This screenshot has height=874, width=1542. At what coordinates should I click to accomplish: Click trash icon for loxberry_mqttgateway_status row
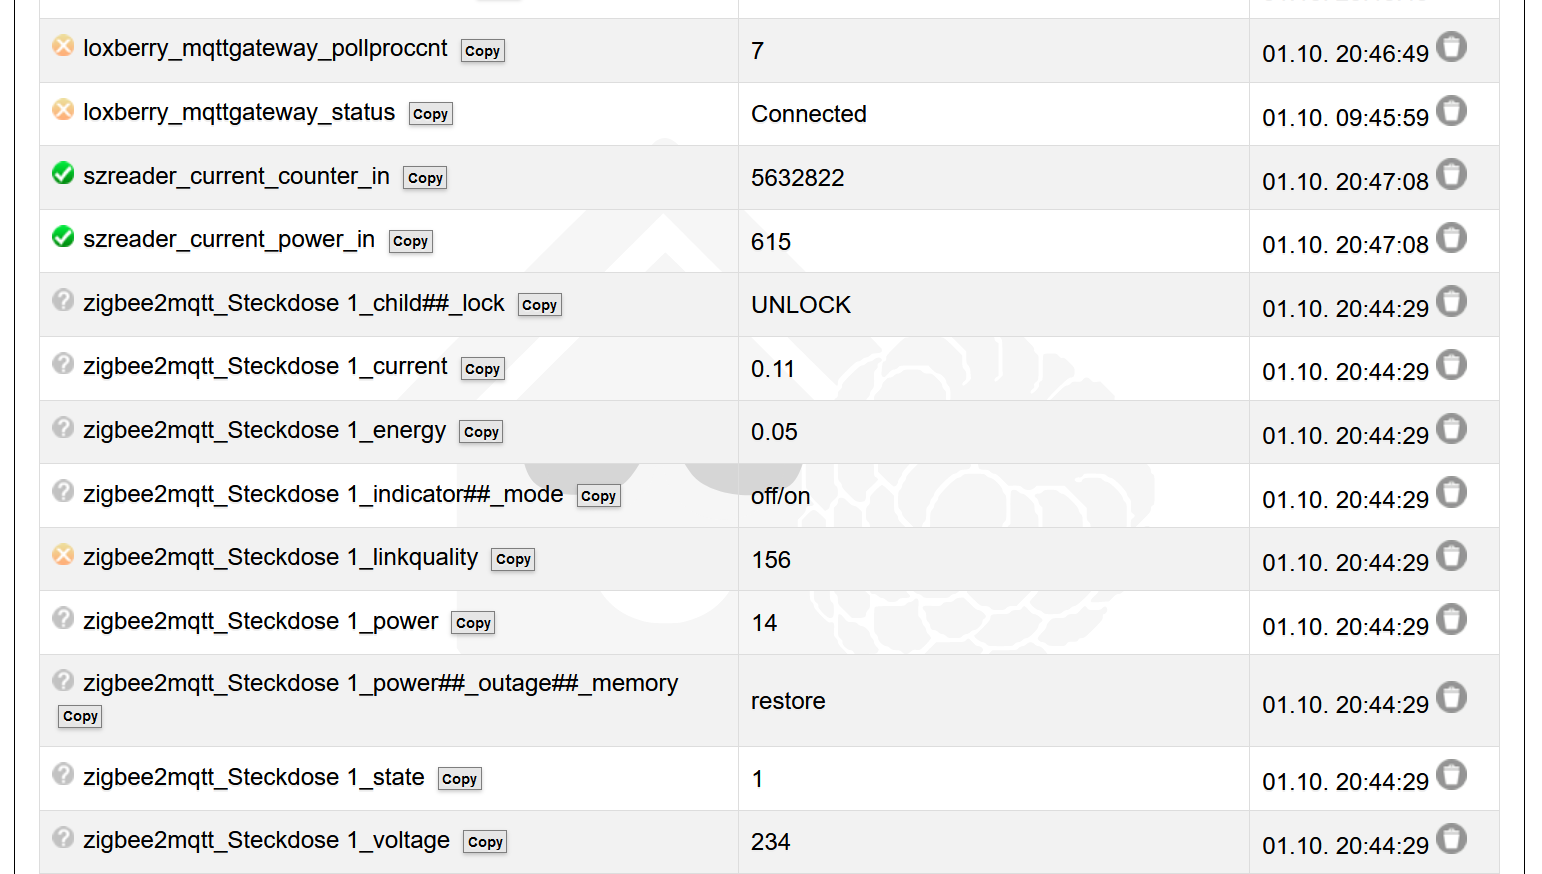point(1451,111)
